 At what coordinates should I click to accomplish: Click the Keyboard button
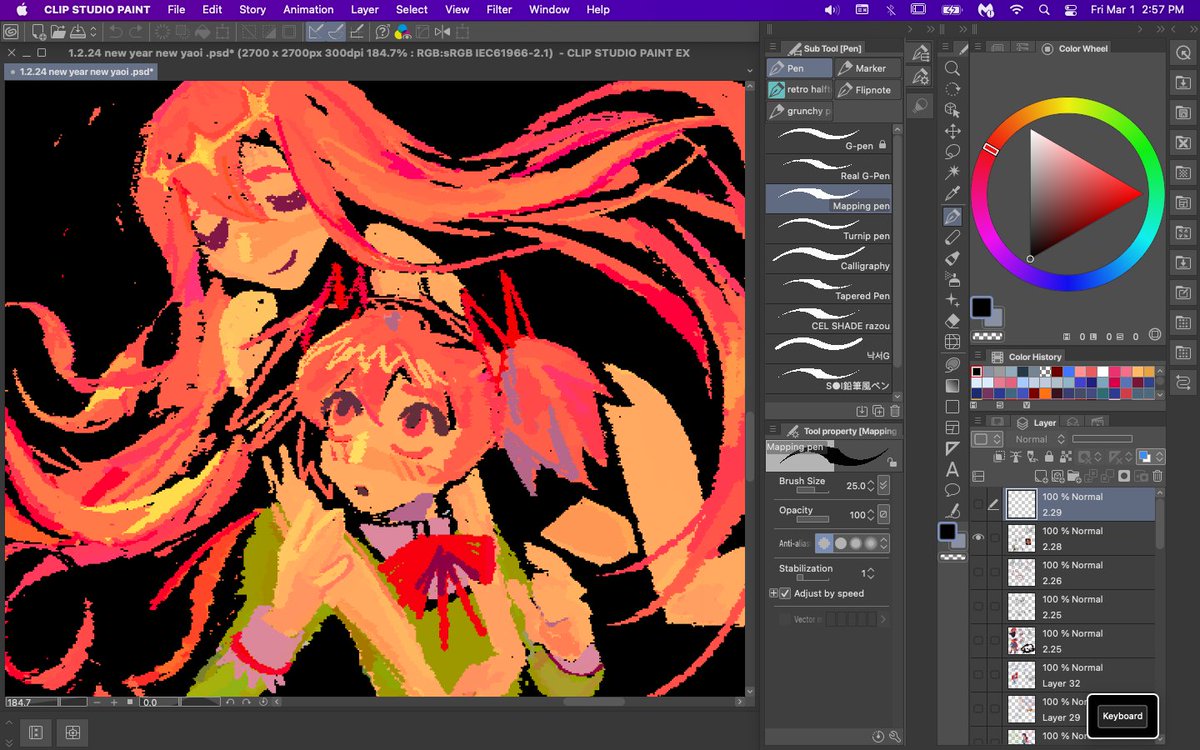click(x=1122, y=716)
